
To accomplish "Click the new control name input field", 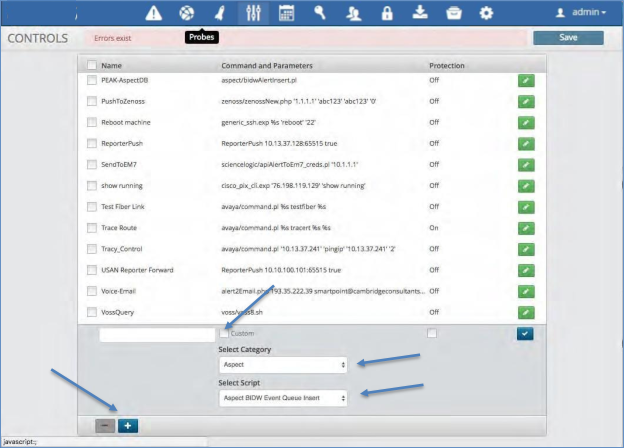I will tap(157, 334).
